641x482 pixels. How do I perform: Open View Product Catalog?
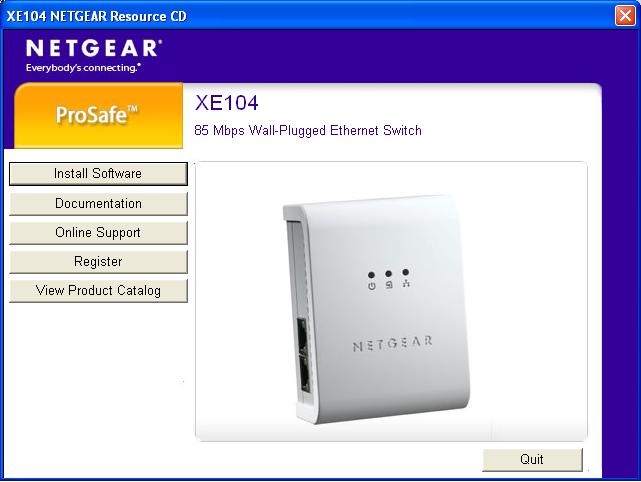coord(98,291)
